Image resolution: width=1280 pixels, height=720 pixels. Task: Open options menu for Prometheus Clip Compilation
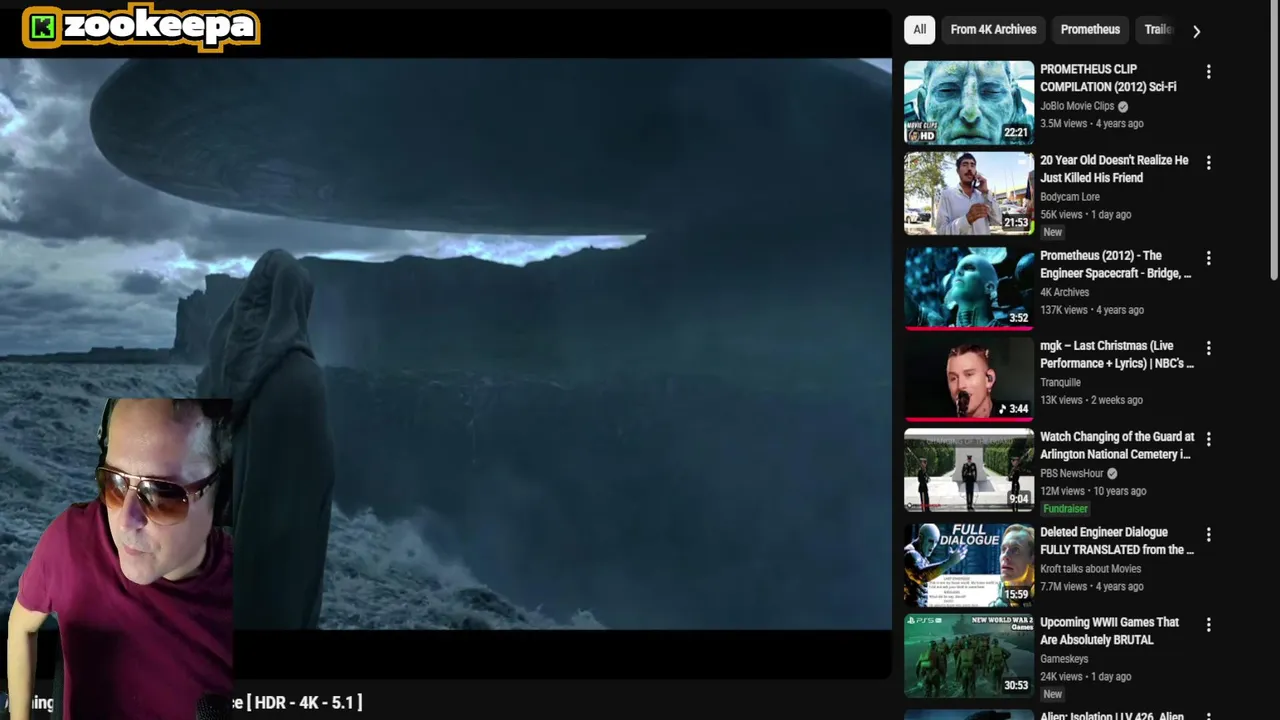1208,72
